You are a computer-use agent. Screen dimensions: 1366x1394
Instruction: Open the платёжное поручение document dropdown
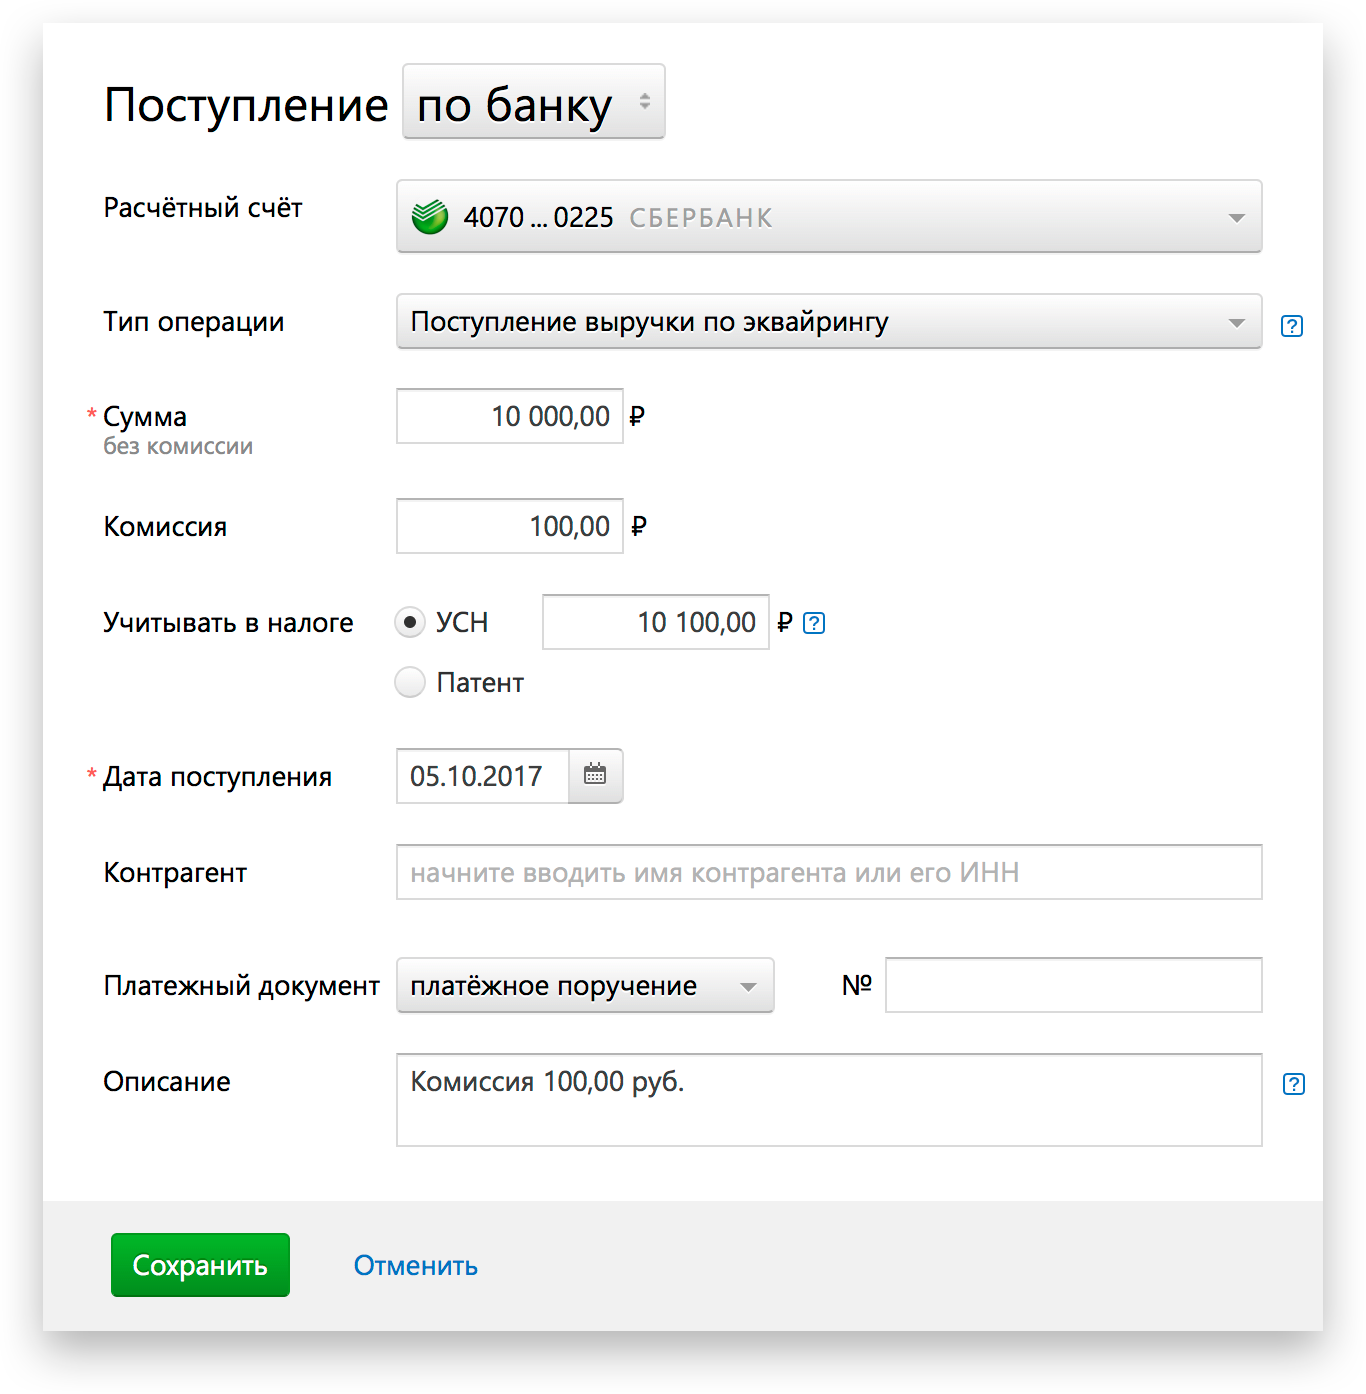click(585, 985)
